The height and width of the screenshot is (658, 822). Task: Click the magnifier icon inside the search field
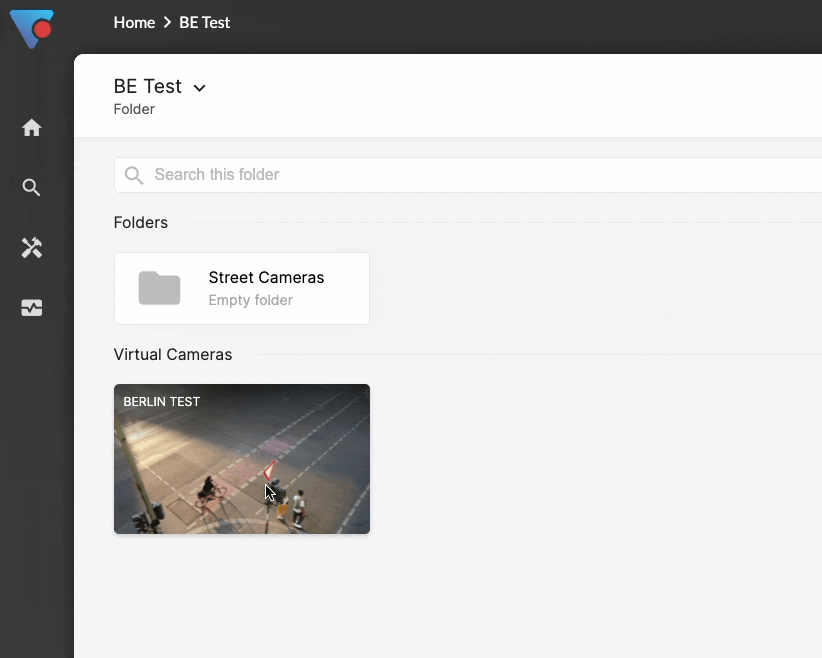134,175
